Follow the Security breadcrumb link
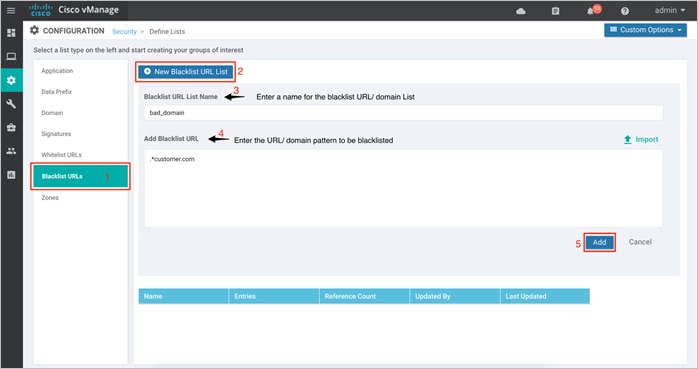 124,32
